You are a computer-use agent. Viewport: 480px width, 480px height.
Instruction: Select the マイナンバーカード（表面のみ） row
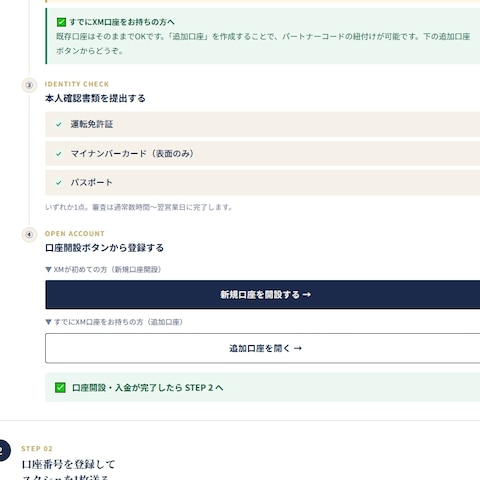(263, 153)
